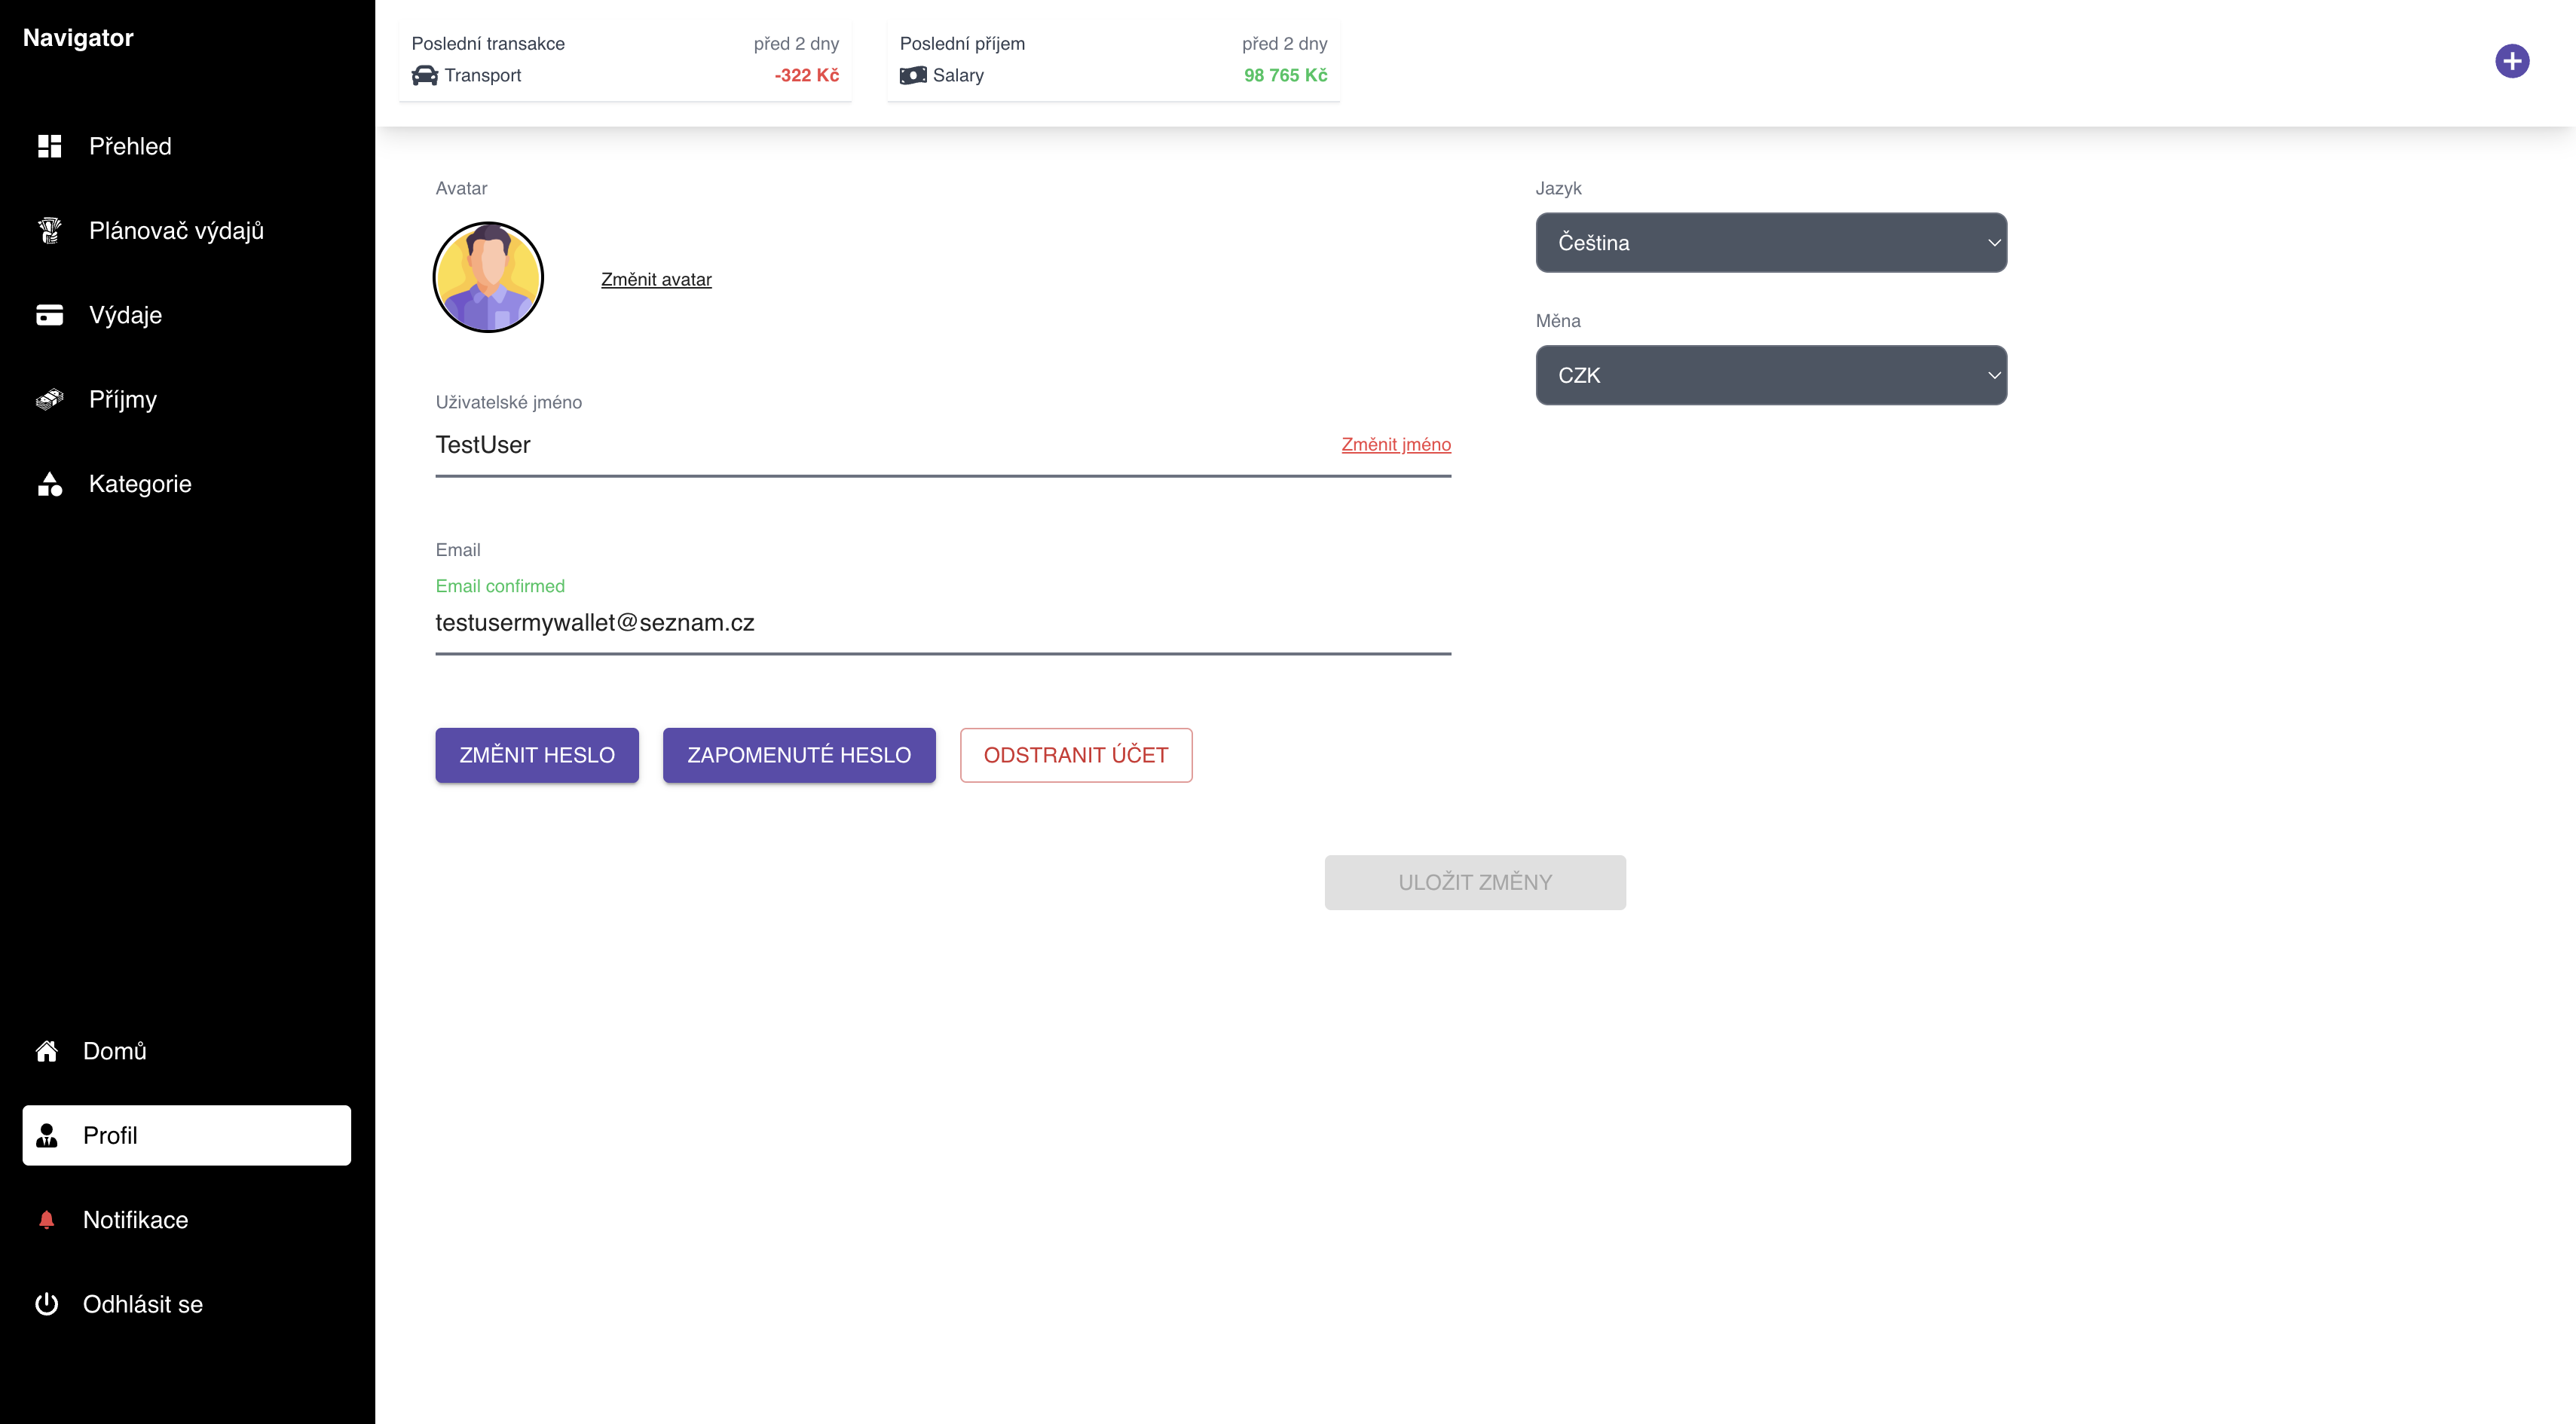2576x1424 pixels.
Task: Open the Kategorie menu entry
Action: 140,484
